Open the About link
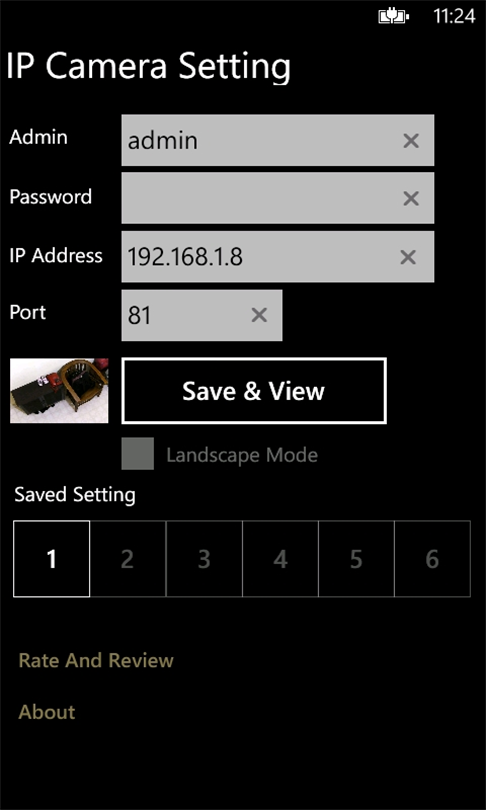Viewport: 486px width, 810px height. point(47,712)
